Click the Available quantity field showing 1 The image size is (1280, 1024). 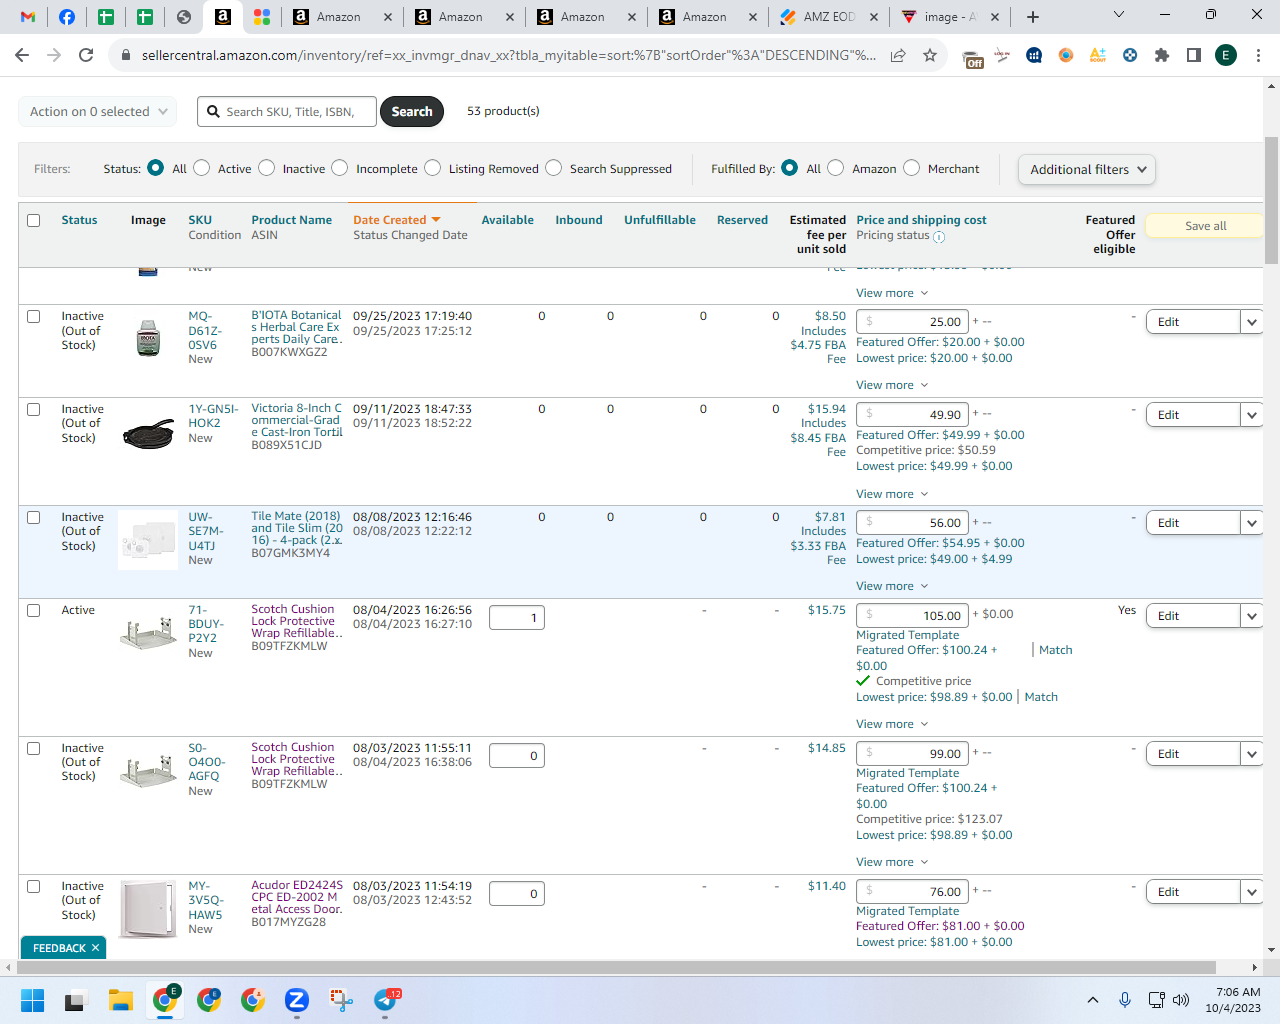tap(517, 618)
